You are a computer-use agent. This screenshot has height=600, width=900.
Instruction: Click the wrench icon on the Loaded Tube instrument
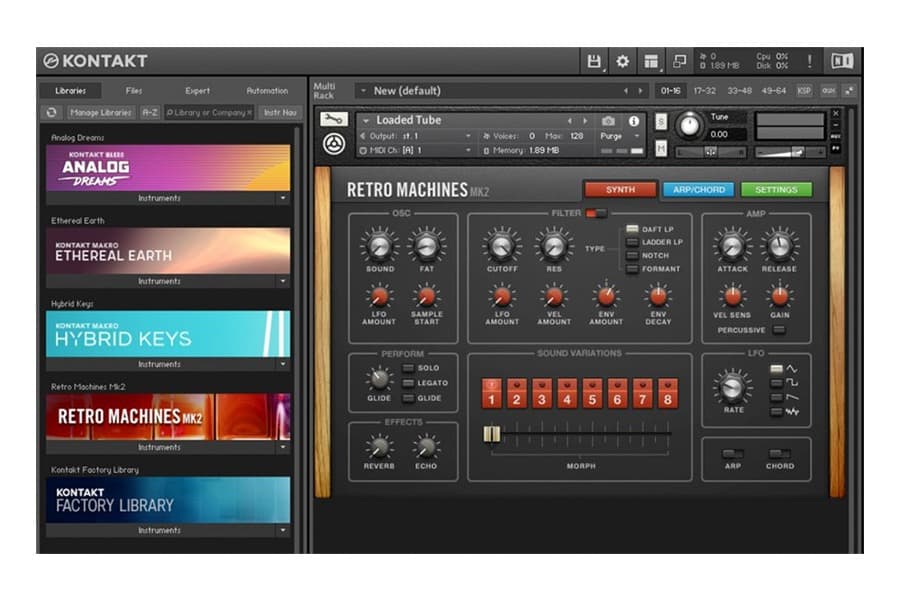333,120
